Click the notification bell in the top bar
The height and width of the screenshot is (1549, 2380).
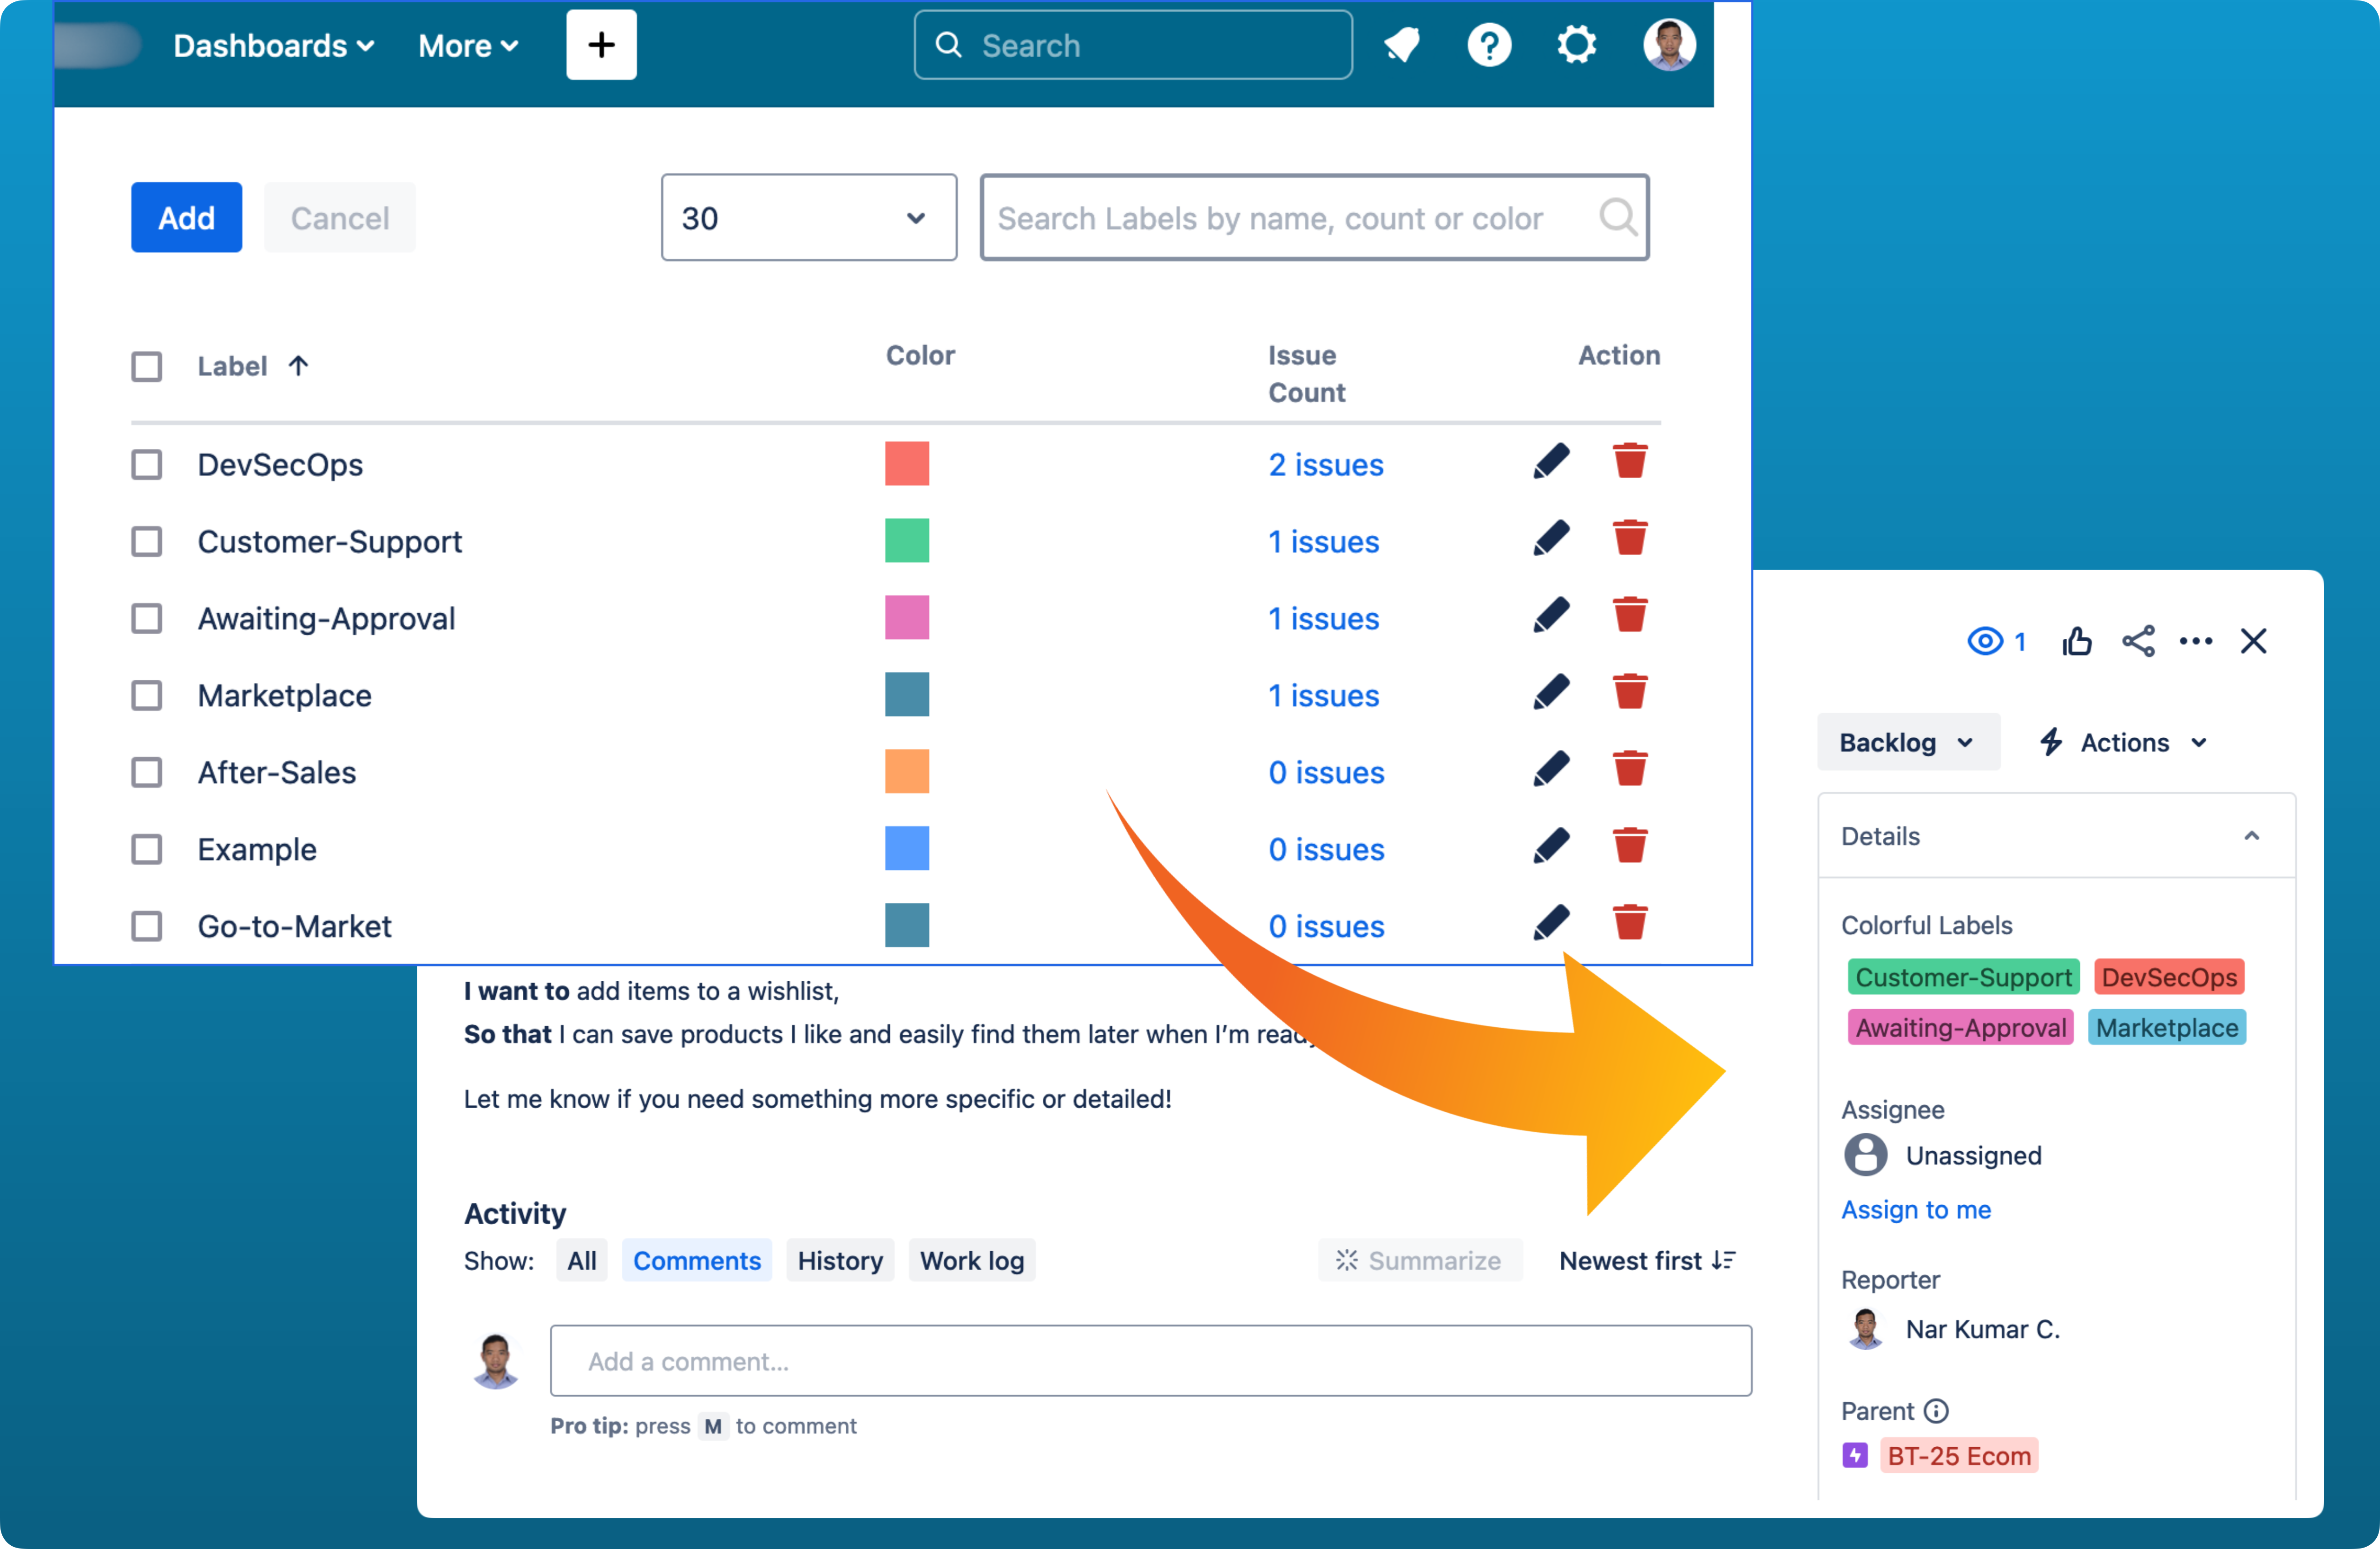tap(1402, 44)
